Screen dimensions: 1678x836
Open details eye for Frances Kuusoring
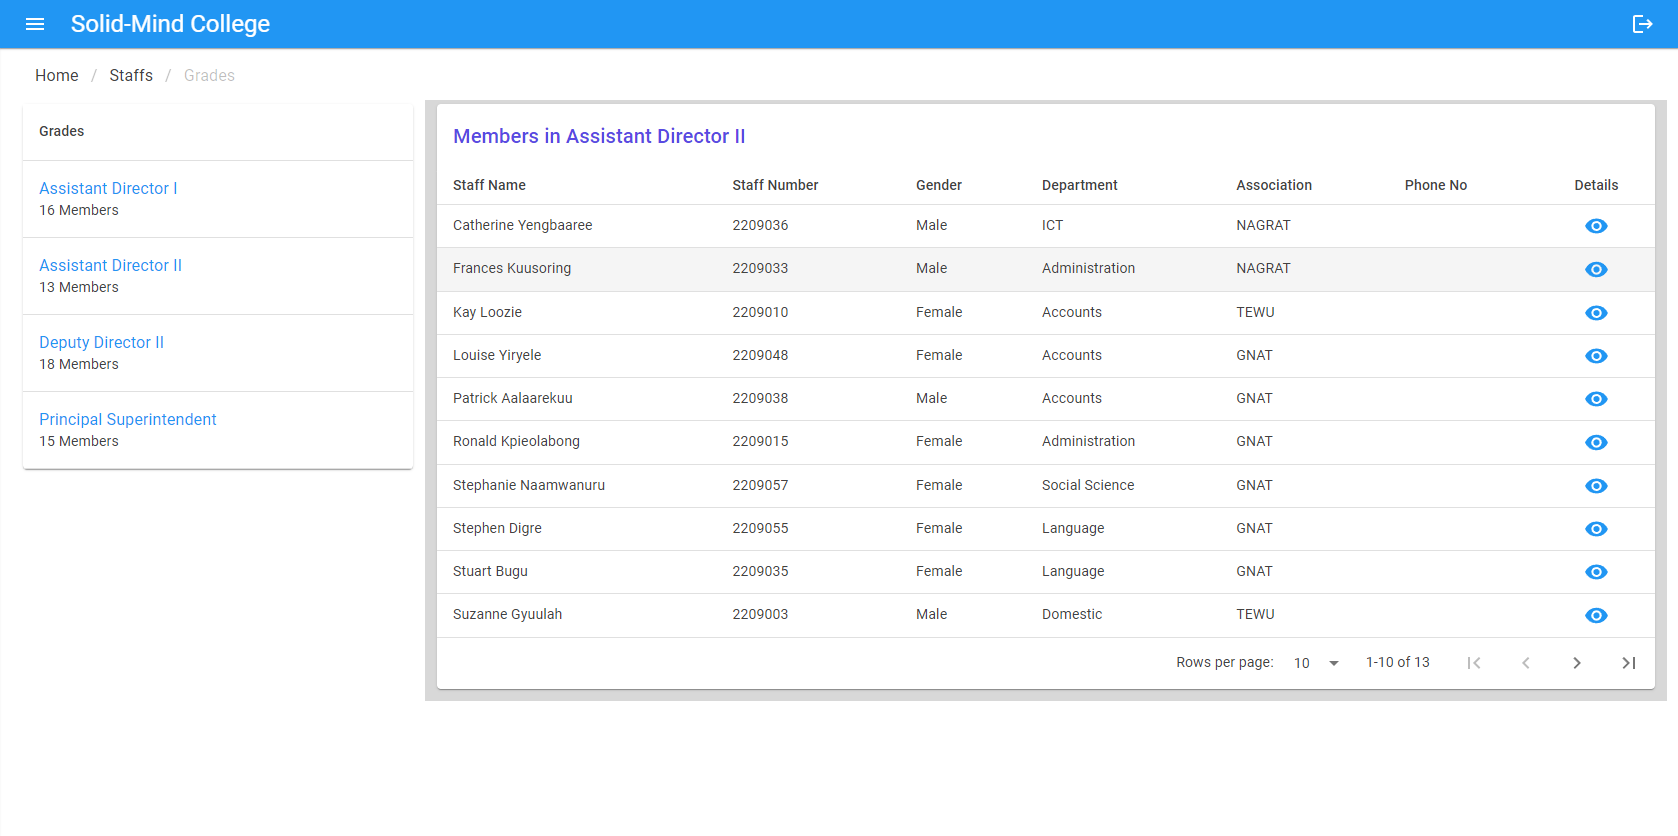click(x=1596, y=269)
